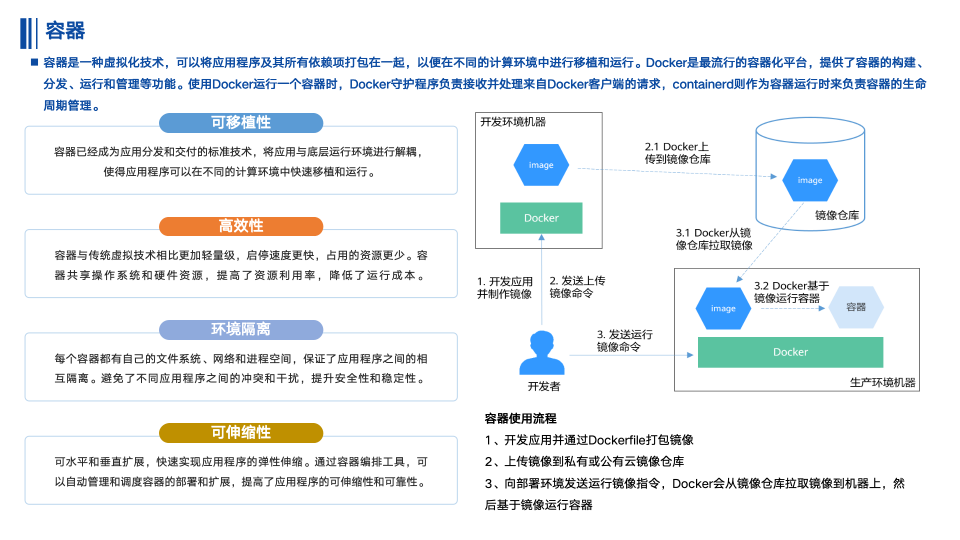Click the label 2.1 Docker上传到镜像仓库
Screen dimensions: 960x540
click(678, 153)
